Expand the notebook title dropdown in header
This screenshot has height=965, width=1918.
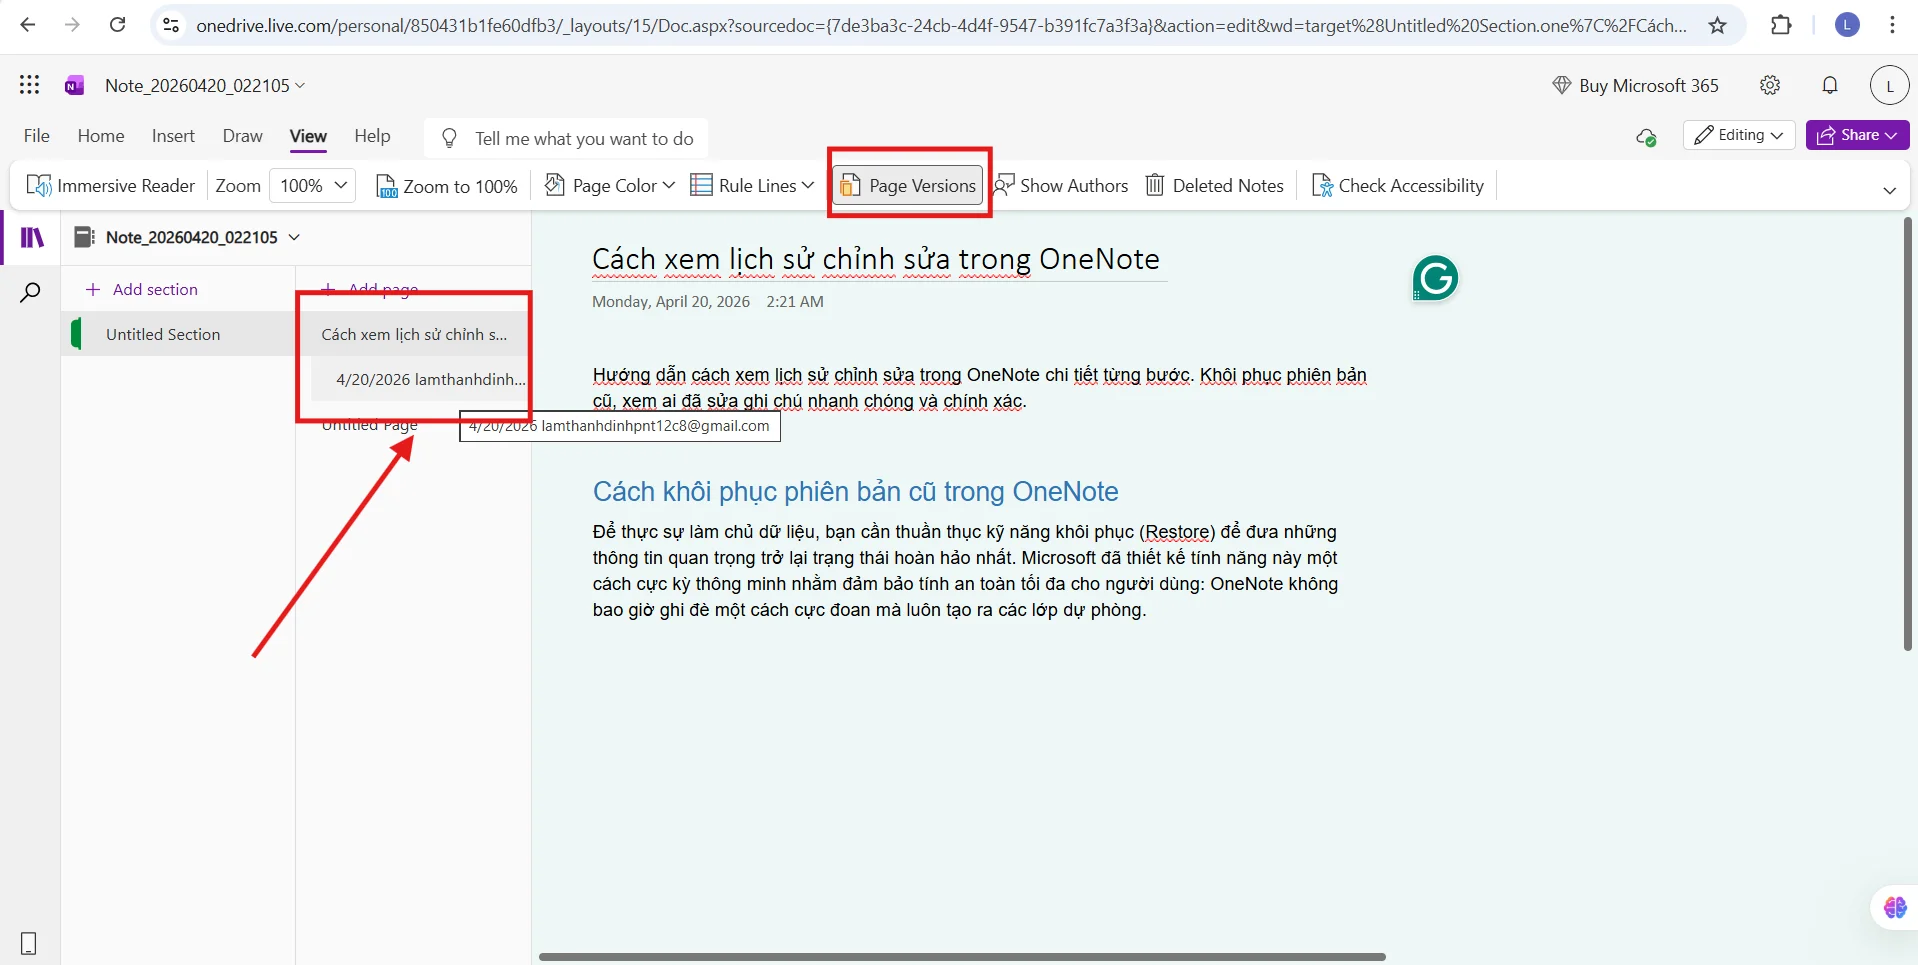(x=300, y=86)
